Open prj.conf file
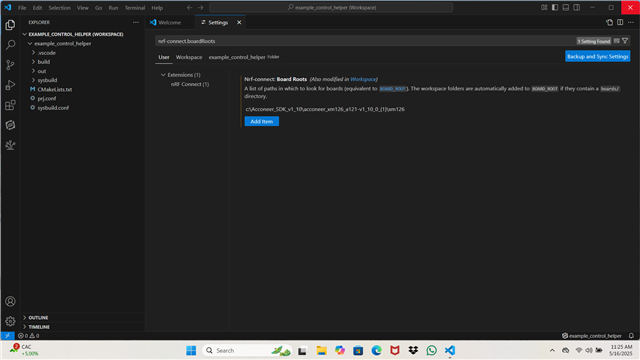Image resolution: width=640 pixels, height=360 pixels. coord(47,98)
